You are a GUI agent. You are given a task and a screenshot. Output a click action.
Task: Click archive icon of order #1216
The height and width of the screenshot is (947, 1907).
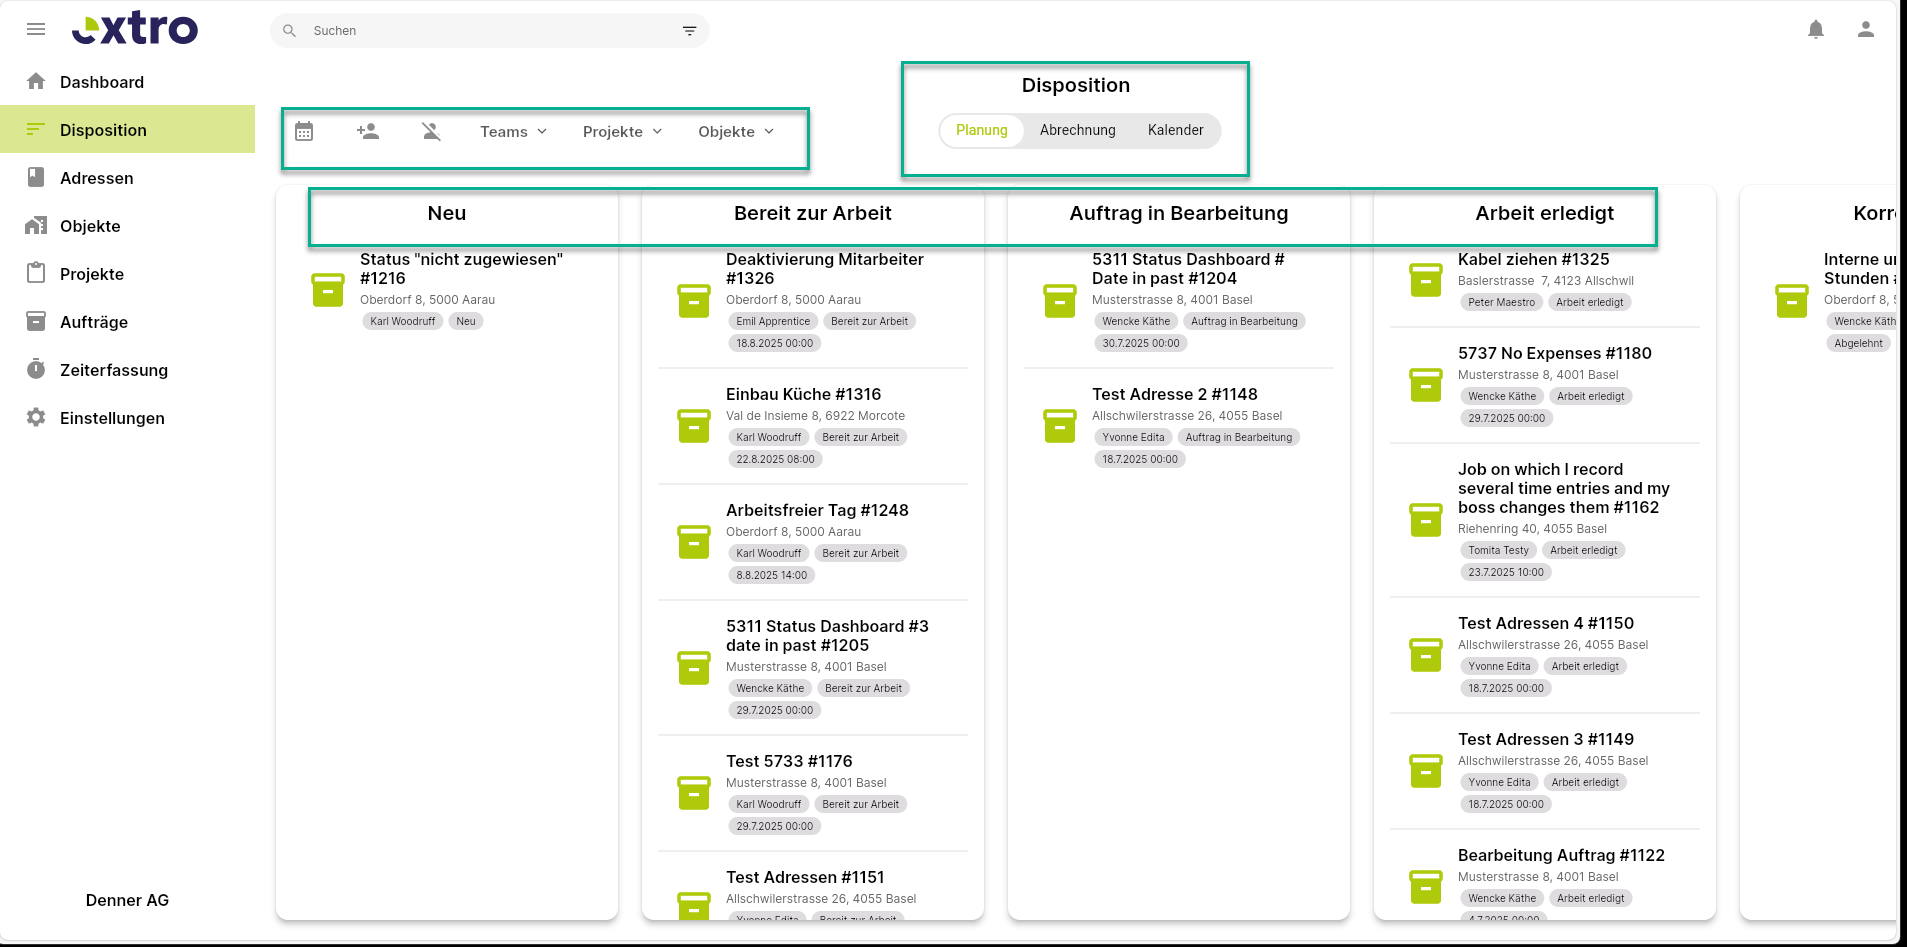(x=328, y=290)
